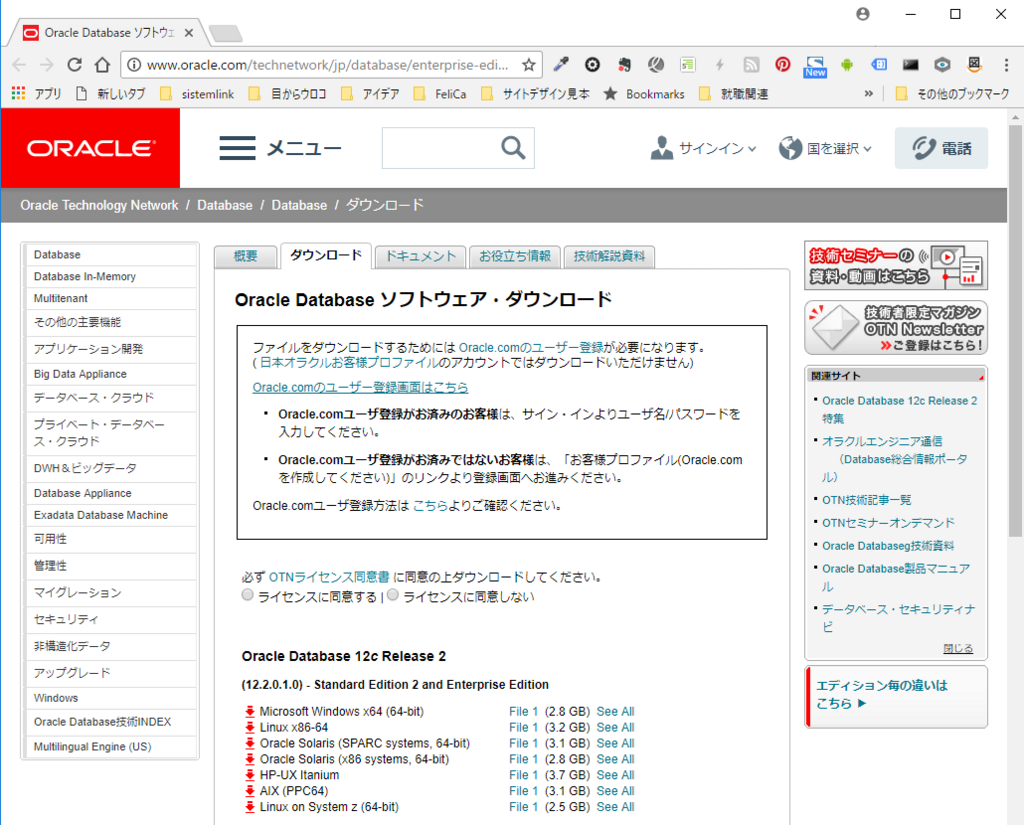Image resolution: width=1024 pixels, height=825 pixels.
Task: Click the site information icon in address bar
Action: point(133,65)
